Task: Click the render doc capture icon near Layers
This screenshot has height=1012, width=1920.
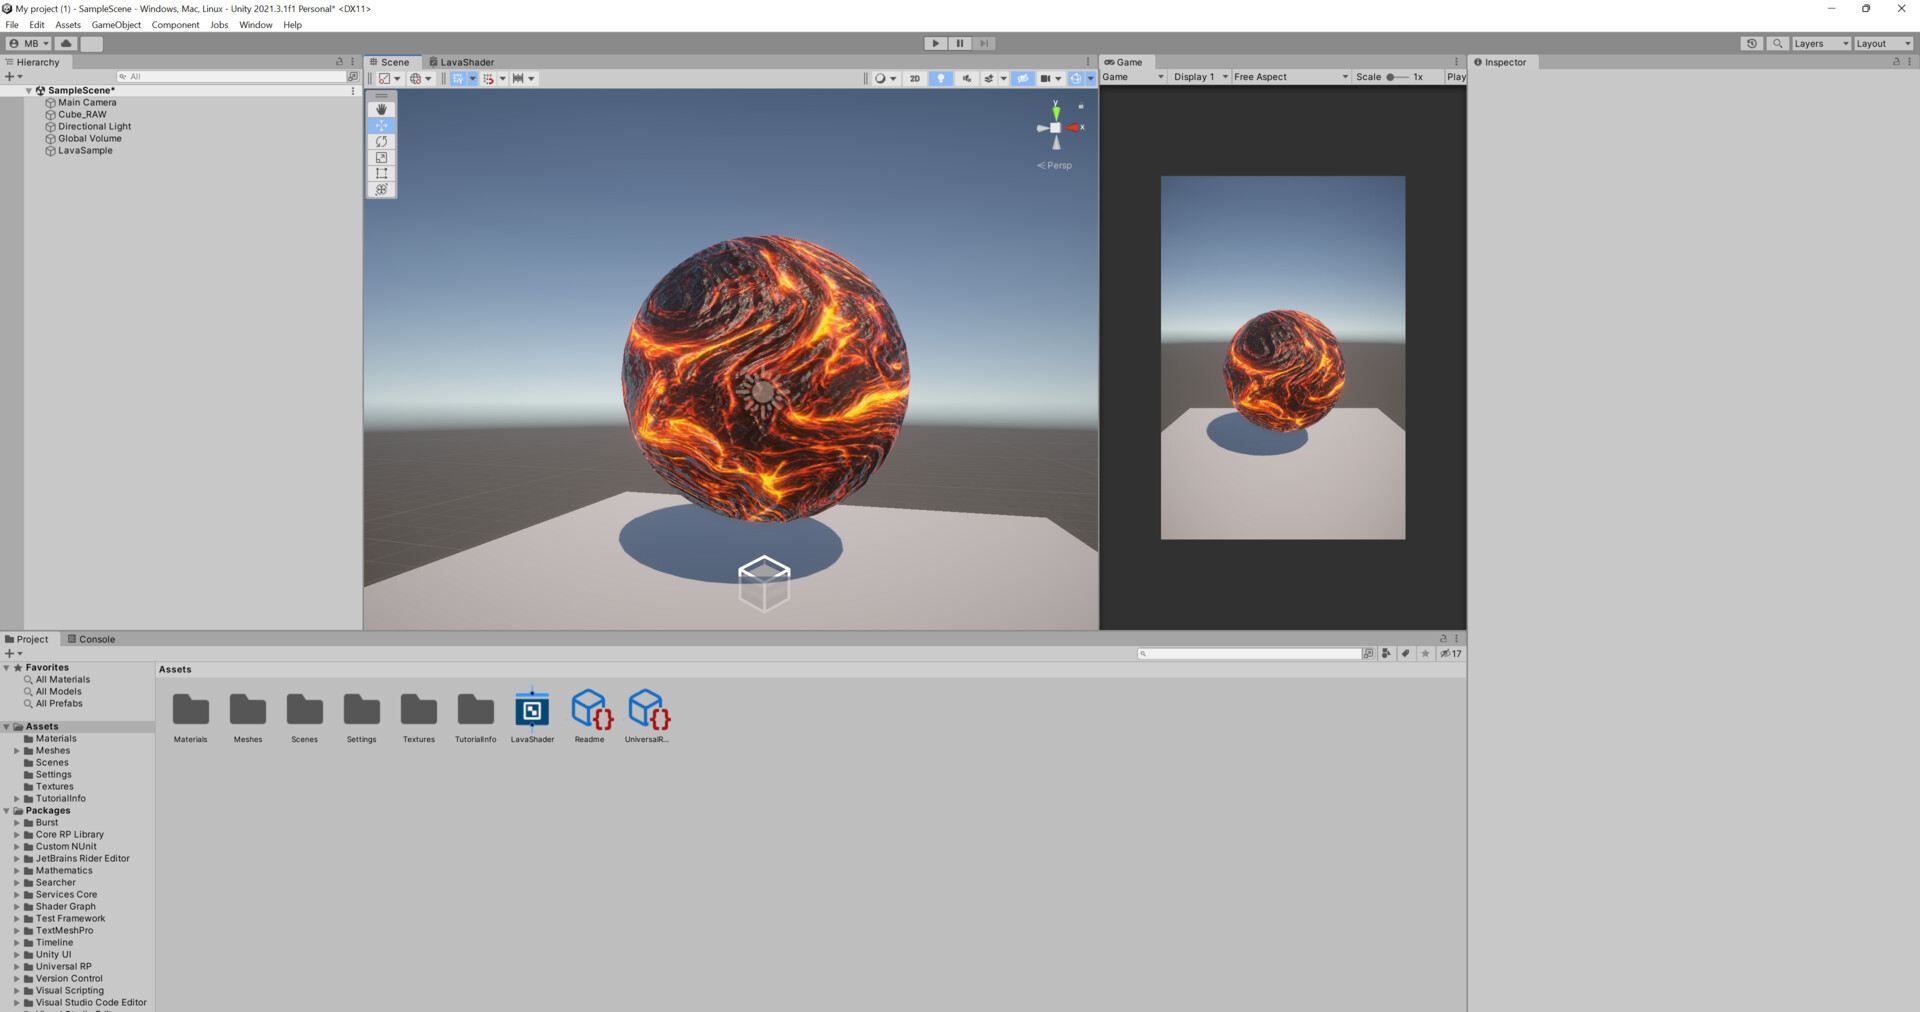Action: (1751, 43)
